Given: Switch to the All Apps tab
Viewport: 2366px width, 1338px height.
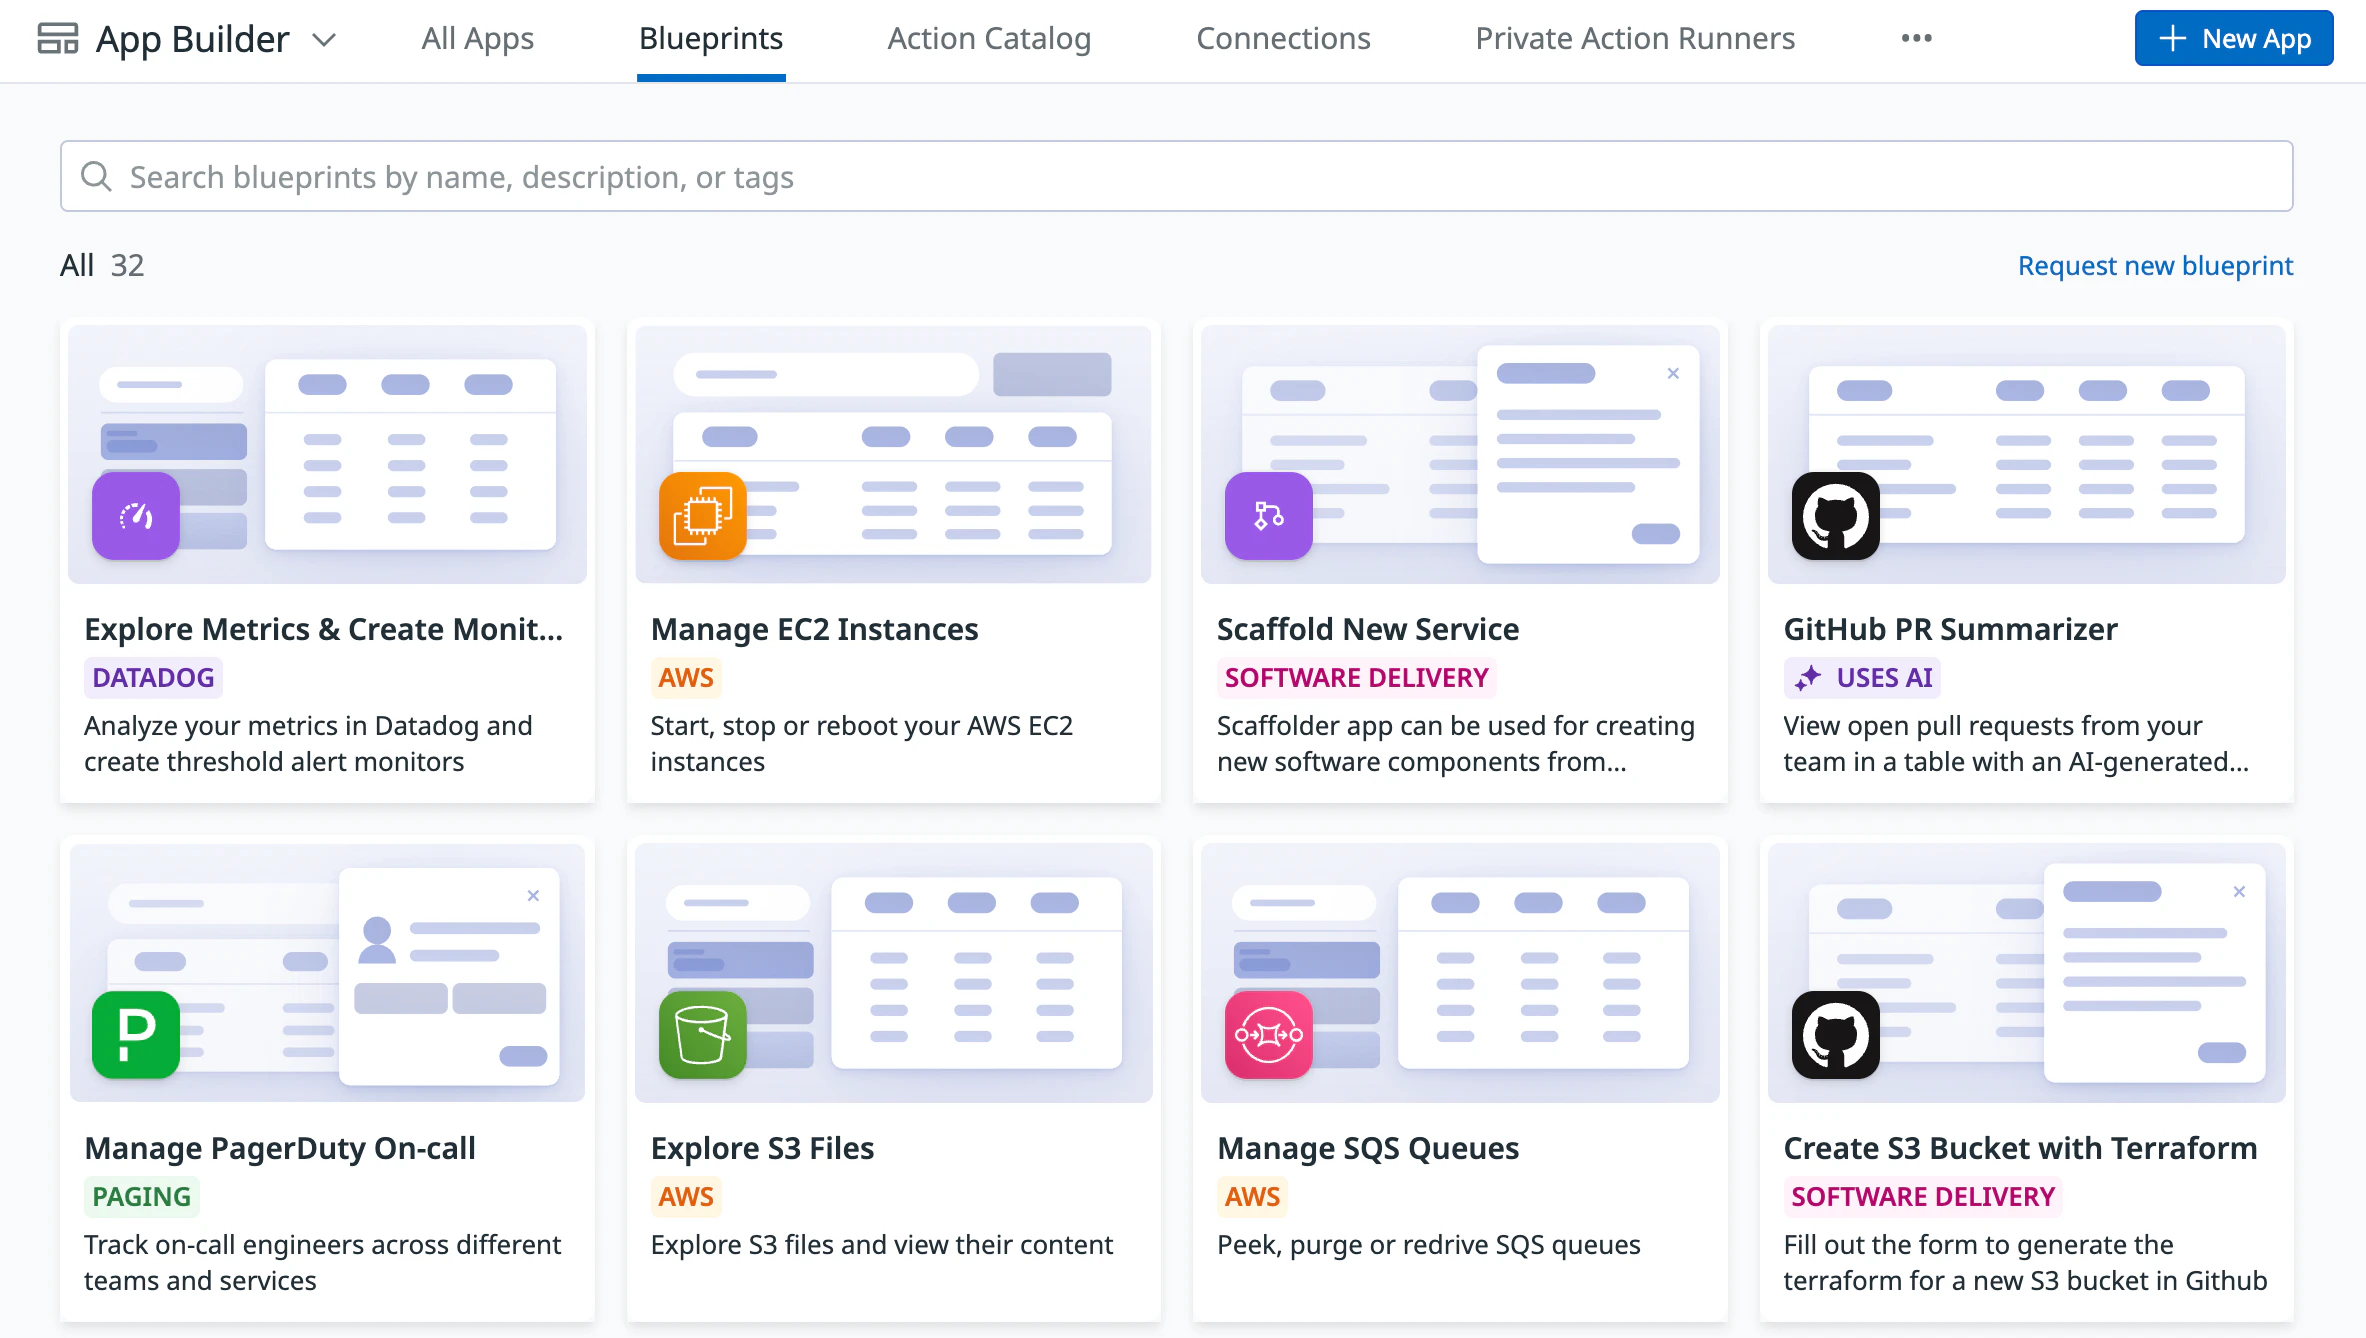Looking at the screenshot, I should pos(477,39).
